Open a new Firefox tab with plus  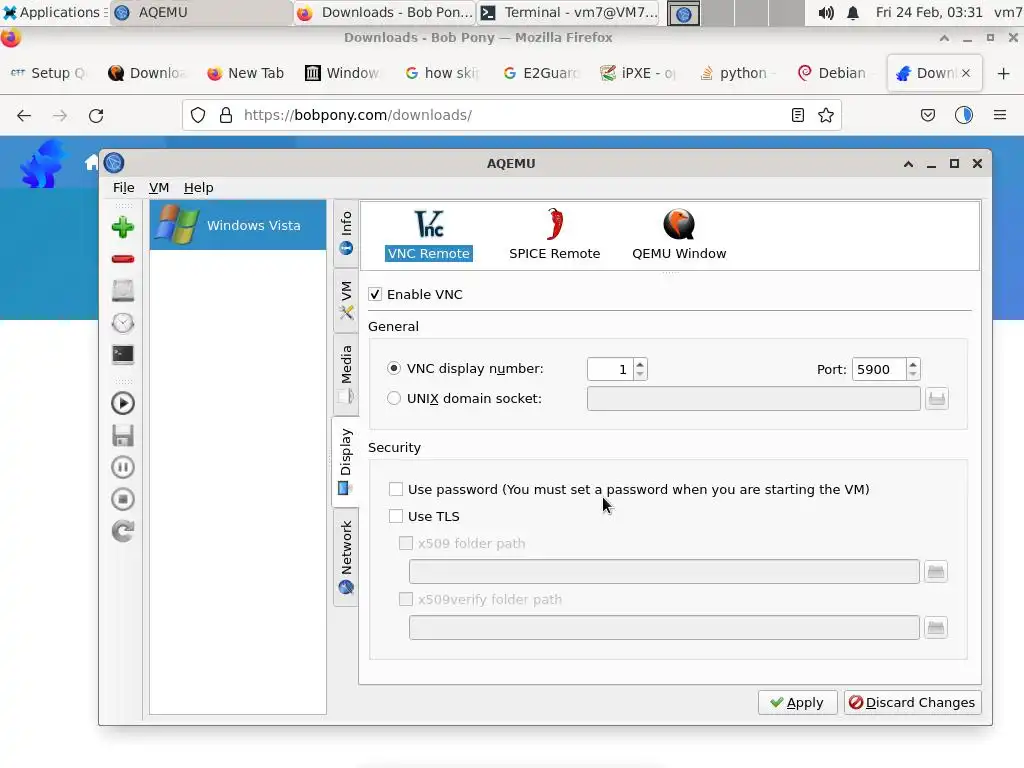(x=1004, y=73)
